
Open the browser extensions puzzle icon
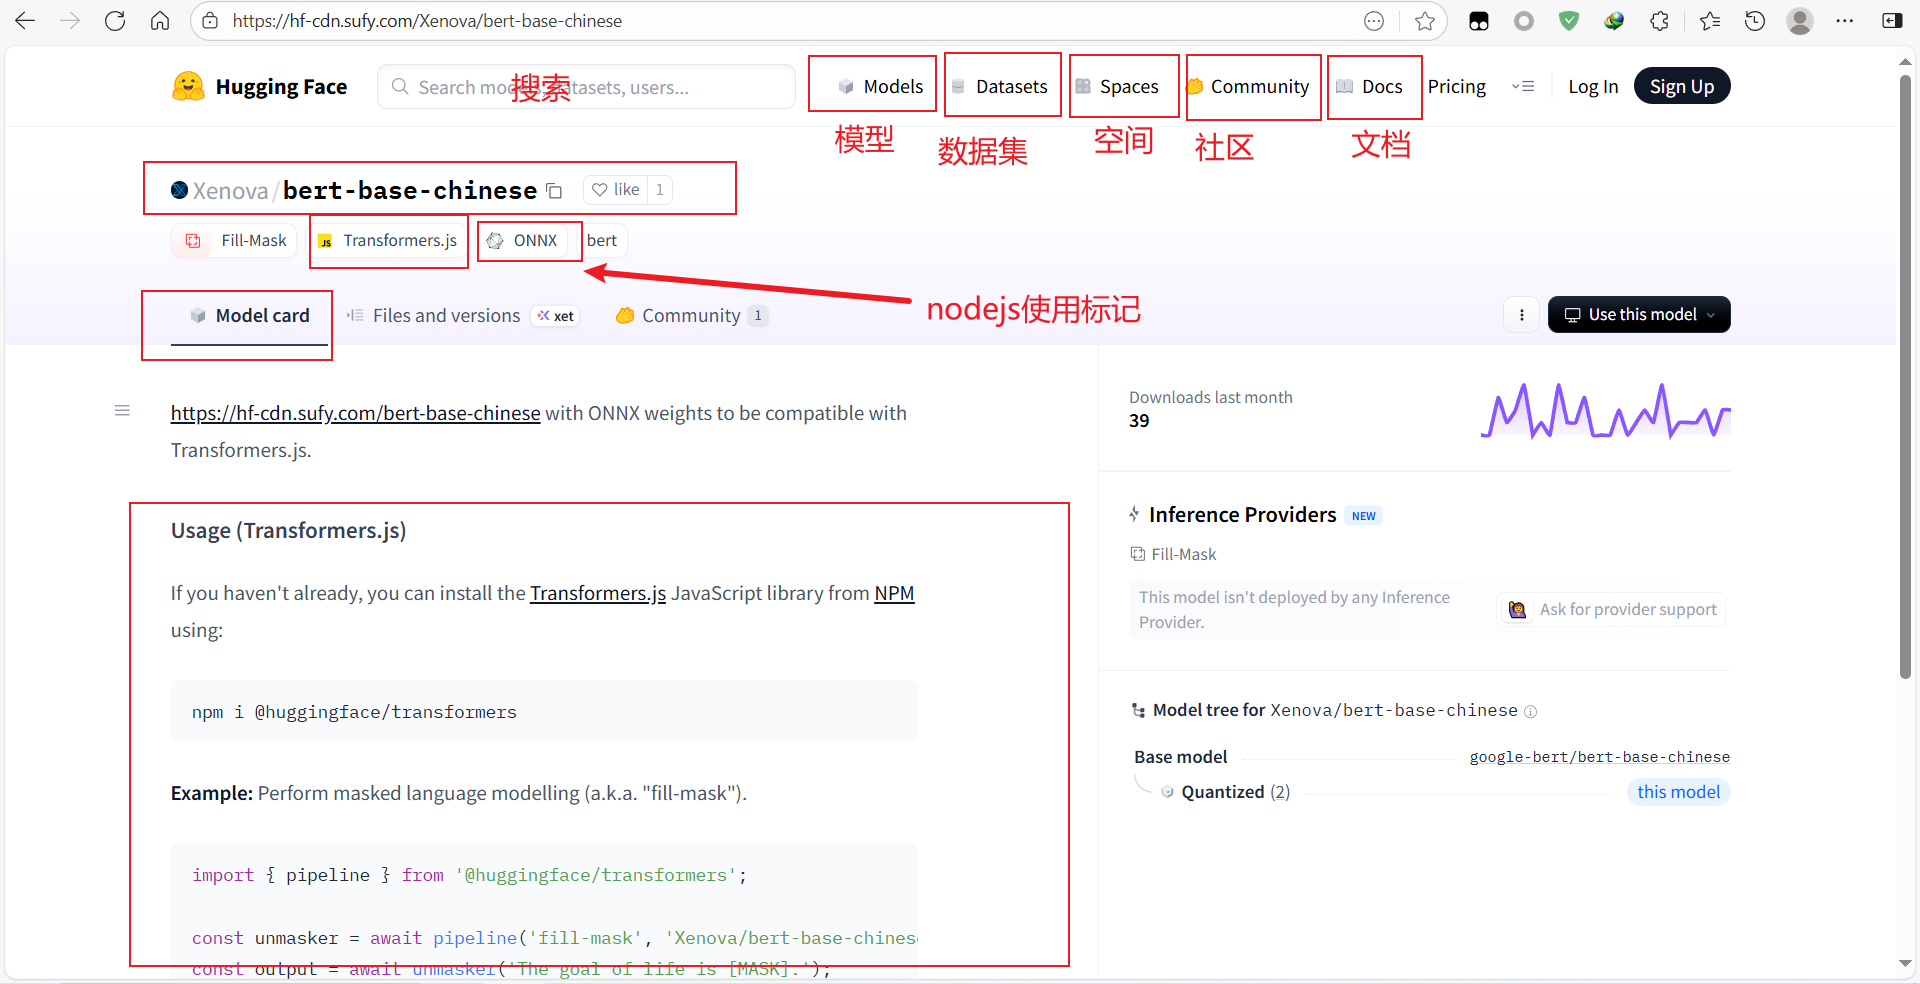[1659, 20]
